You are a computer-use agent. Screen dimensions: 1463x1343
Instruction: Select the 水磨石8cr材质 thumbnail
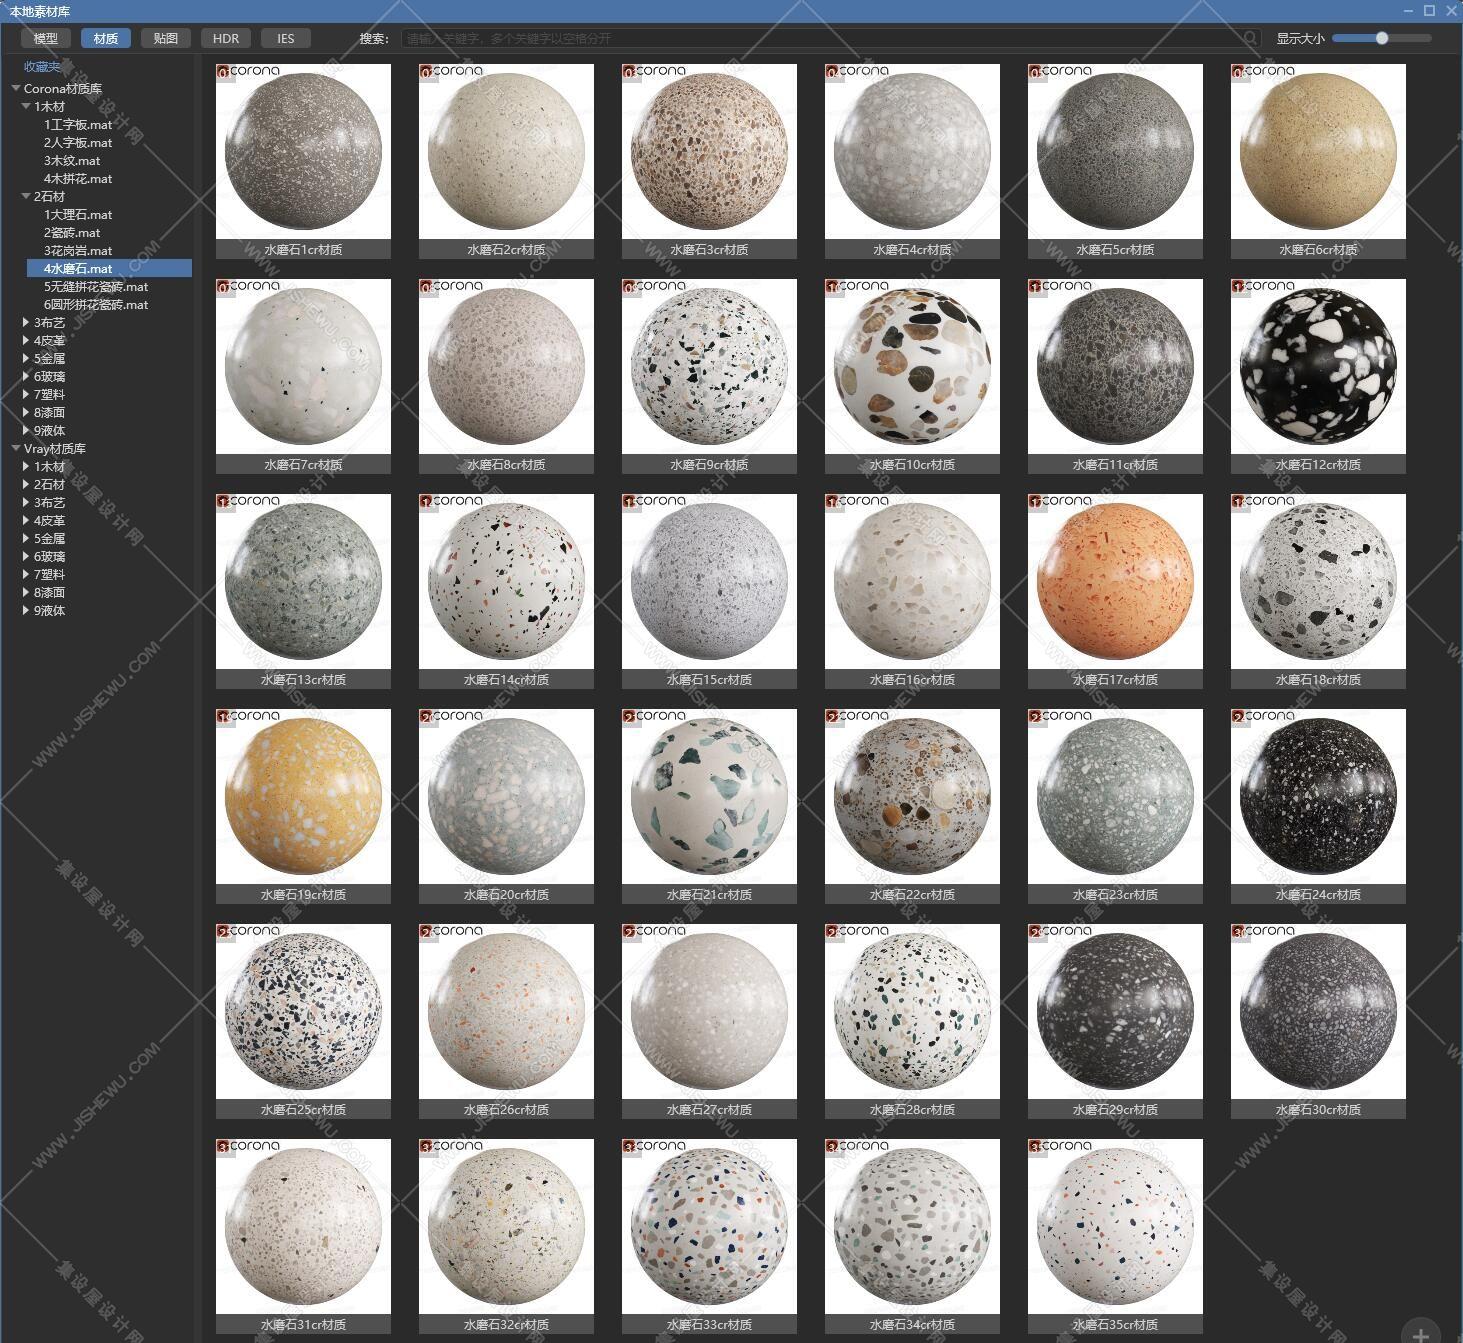(506, 367)
